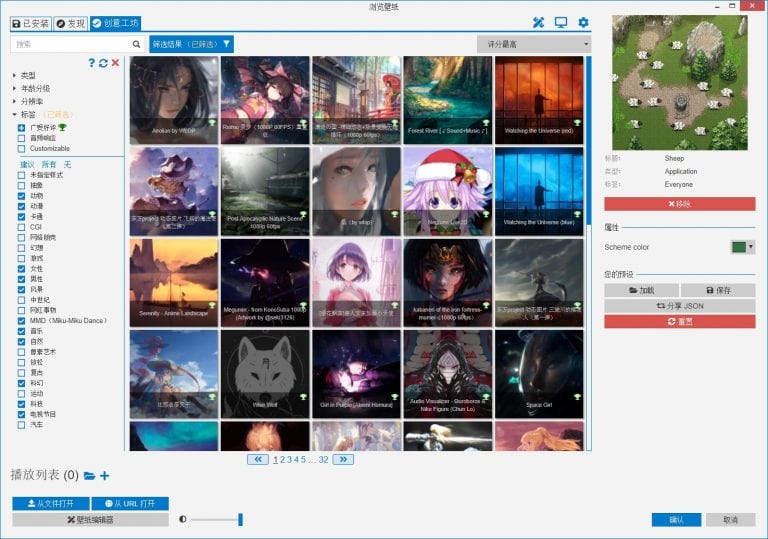Click the red 移除 button
768x539 pixels.
tap(680, 204)
